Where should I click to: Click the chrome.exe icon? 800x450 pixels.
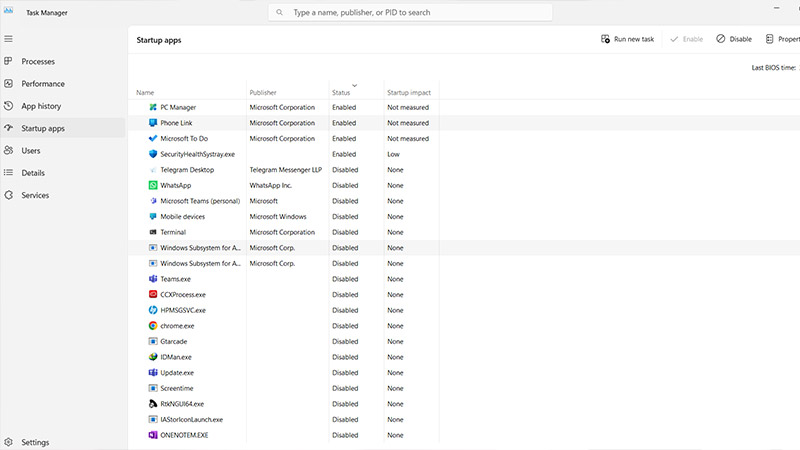pos(153,326)
